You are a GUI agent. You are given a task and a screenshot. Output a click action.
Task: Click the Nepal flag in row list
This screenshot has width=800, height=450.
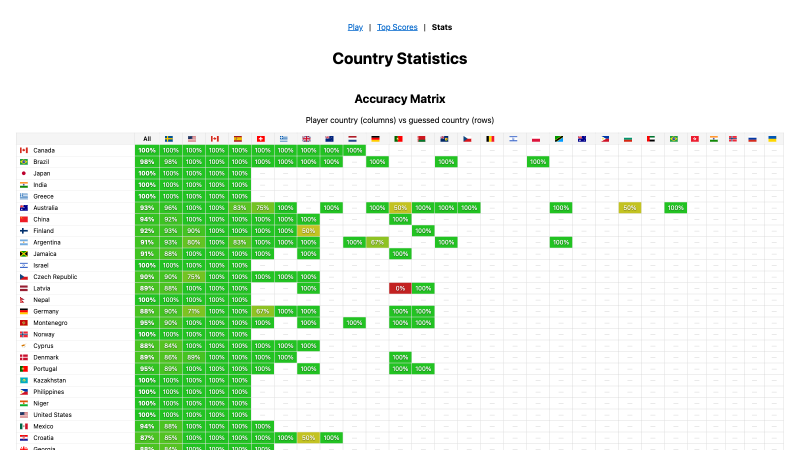(23, 300)
